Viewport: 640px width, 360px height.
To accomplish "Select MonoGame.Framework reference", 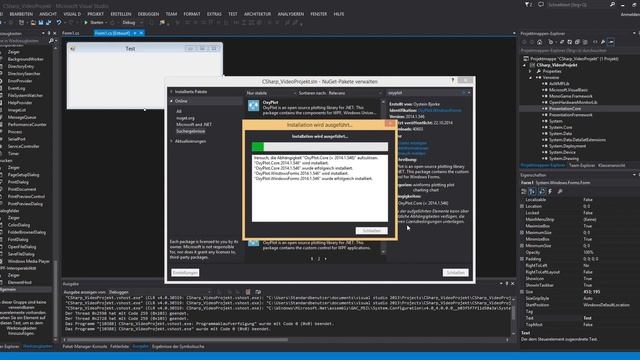I will 570,96.
